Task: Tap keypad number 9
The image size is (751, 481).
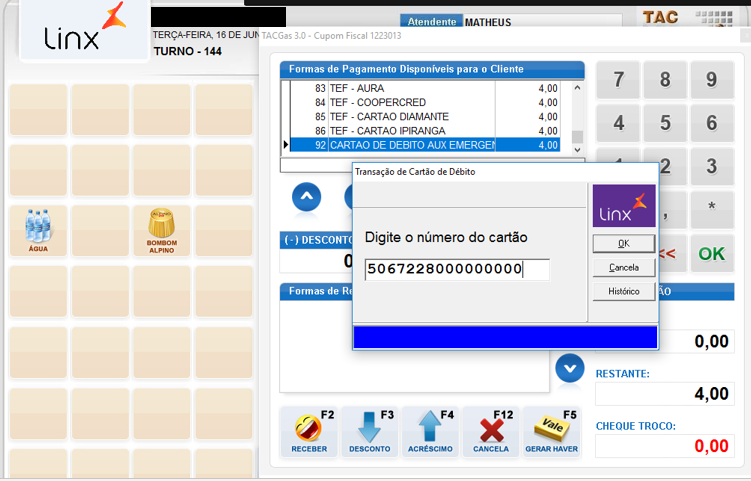Action: (x=712, y=80)
